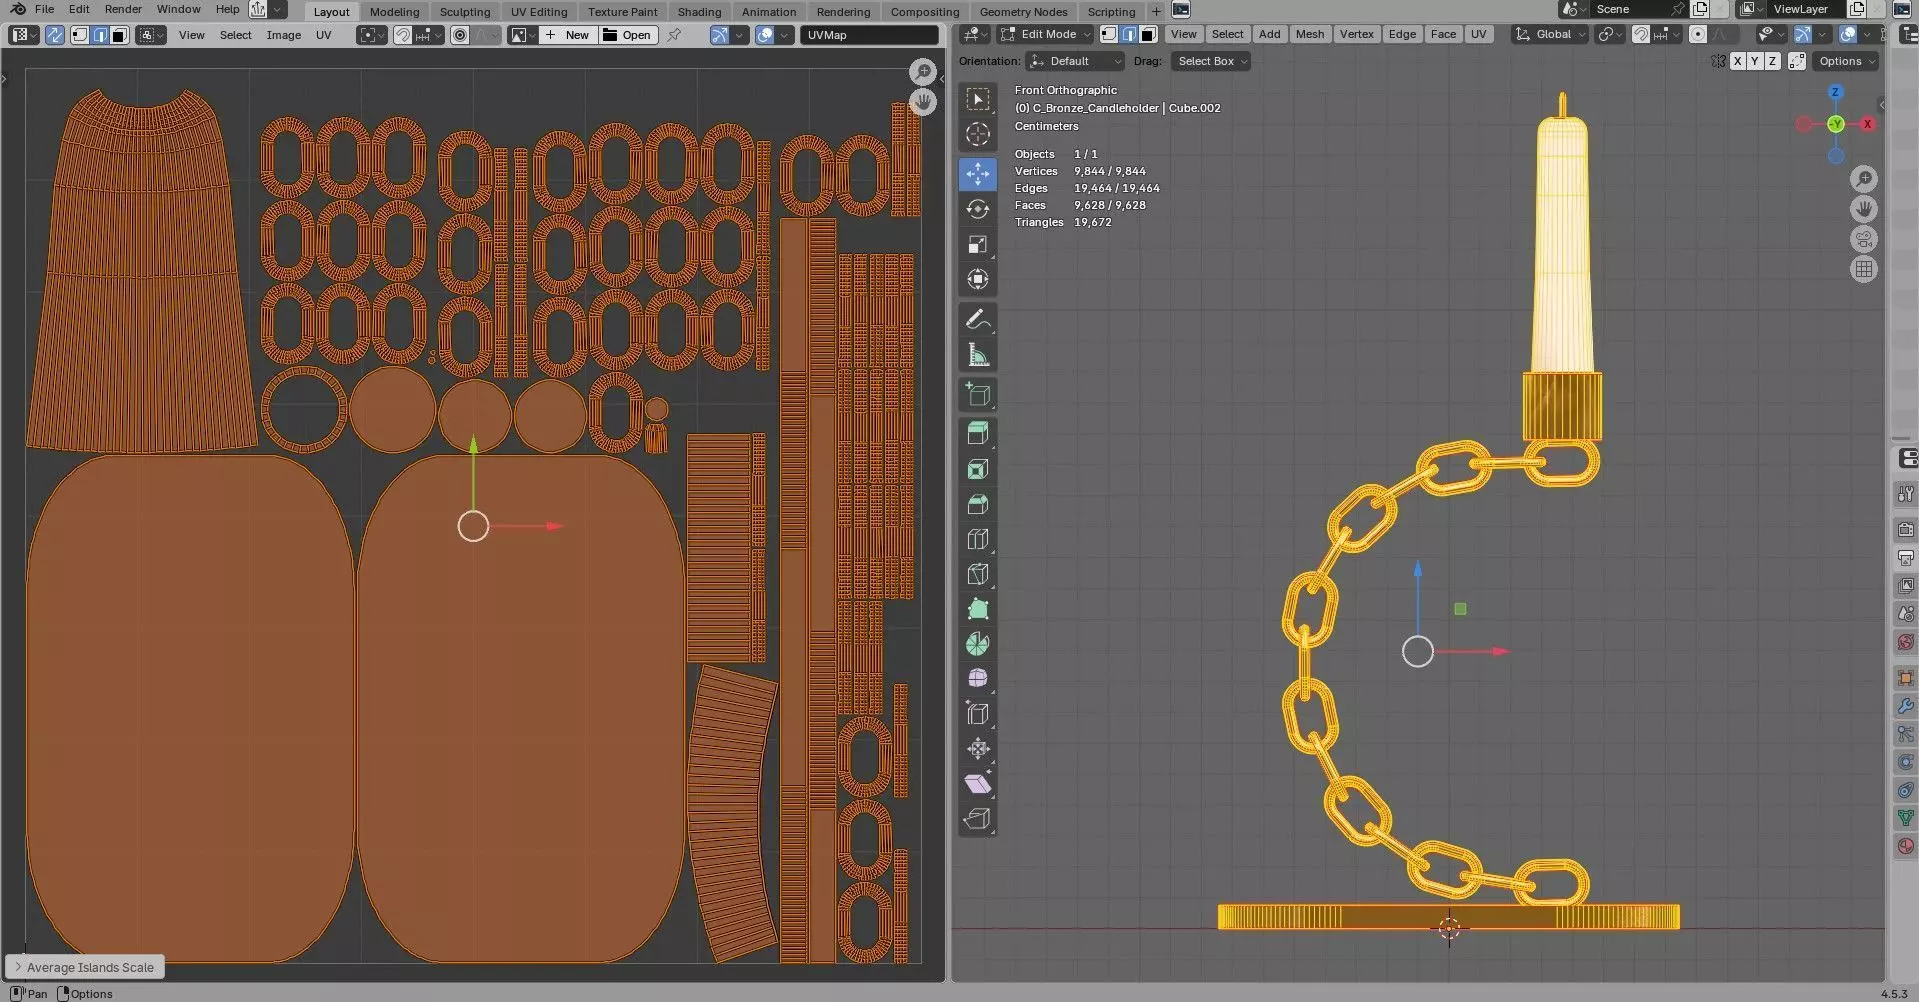Screen dimensions: 1919x1002
Task: Choose the Shear tool
Action: 978,784
